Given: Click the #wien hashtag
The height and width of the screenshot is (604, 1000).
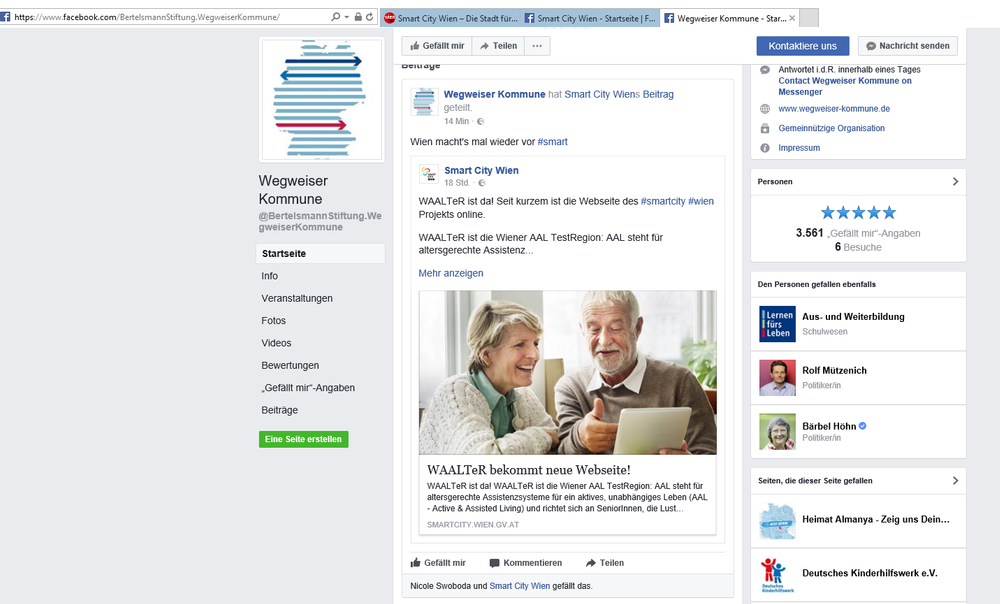Looking at the screenshot, I should click(x=701, y=201).
